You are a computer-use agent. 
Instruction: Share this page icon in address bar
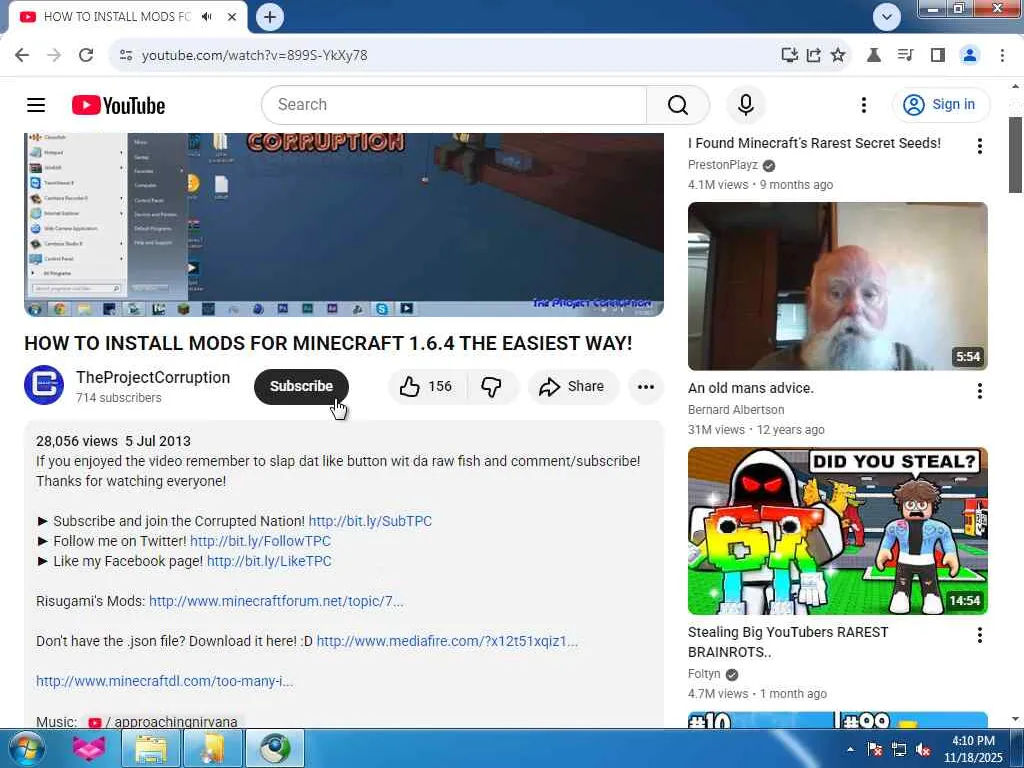coord(814,55)
